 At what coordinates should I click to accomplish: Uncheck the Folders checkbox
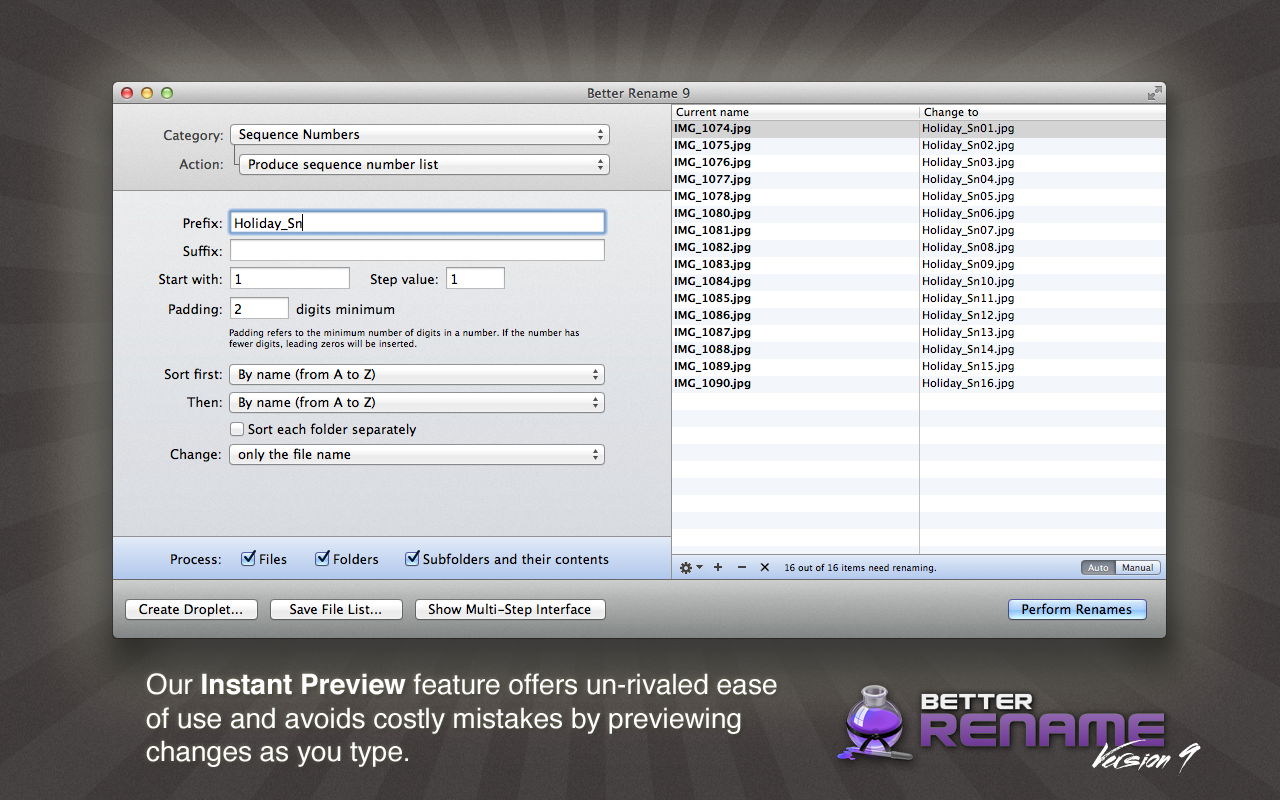click(322, 559)
